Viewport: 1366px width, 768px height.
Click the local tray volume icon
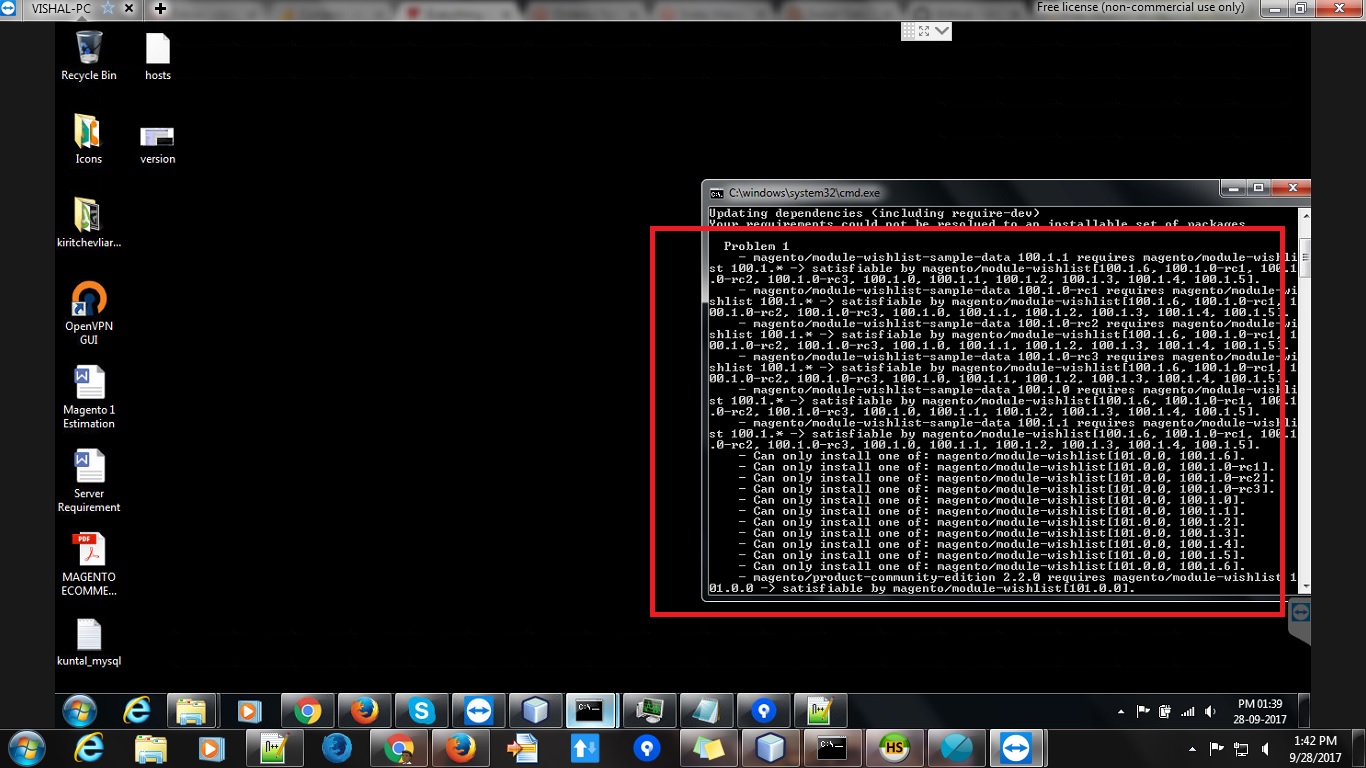1267,748
